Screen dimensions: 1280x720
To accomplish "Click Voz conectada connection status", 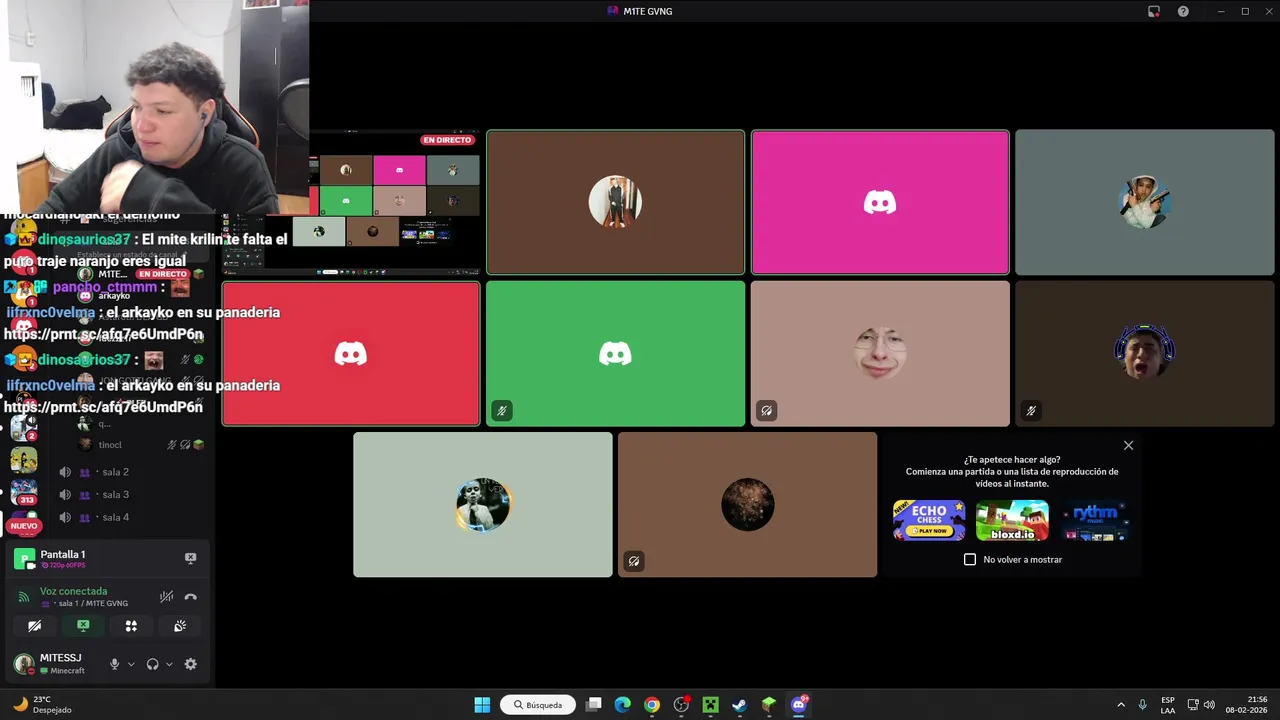I will coord(73,592).
